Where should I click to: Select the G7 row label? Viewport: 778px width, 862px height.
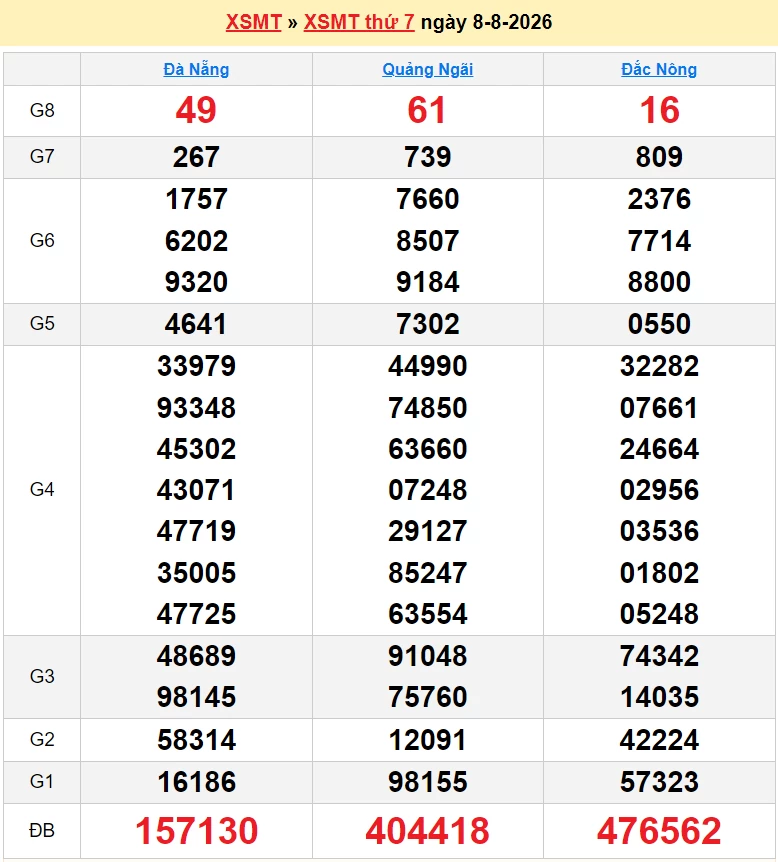(42, 157)
